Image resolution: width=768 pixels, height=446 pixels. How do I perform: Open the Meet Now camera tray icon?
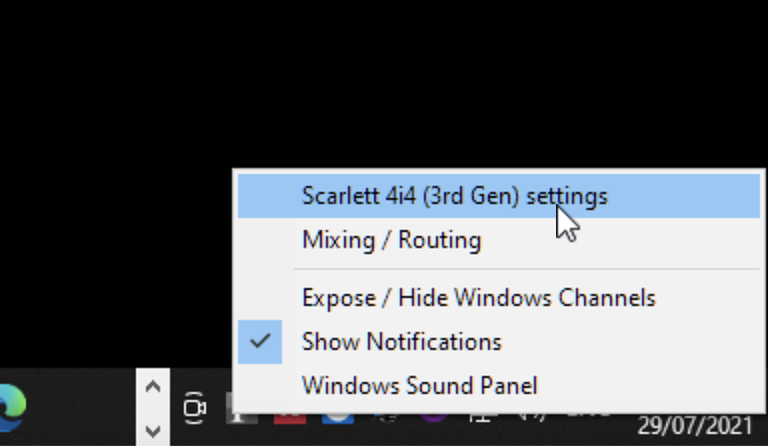point(194,407)
